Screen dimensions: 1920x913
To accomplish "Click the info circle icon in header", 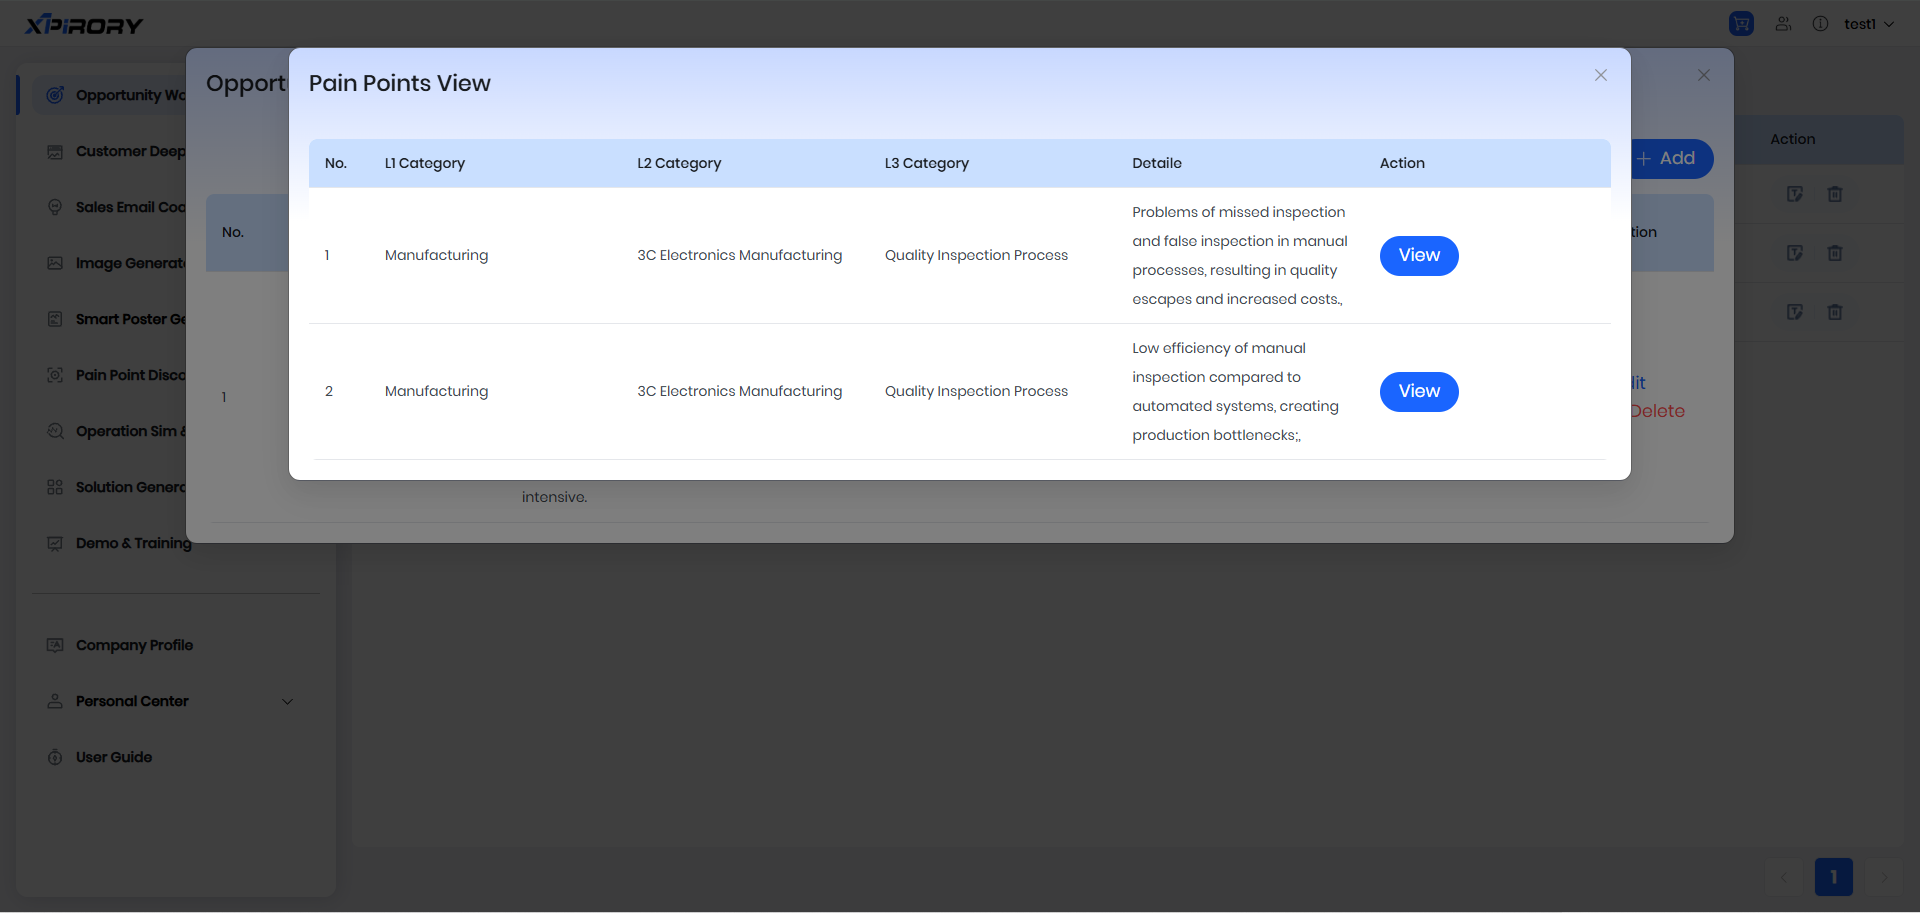I will coord(1820,24).
